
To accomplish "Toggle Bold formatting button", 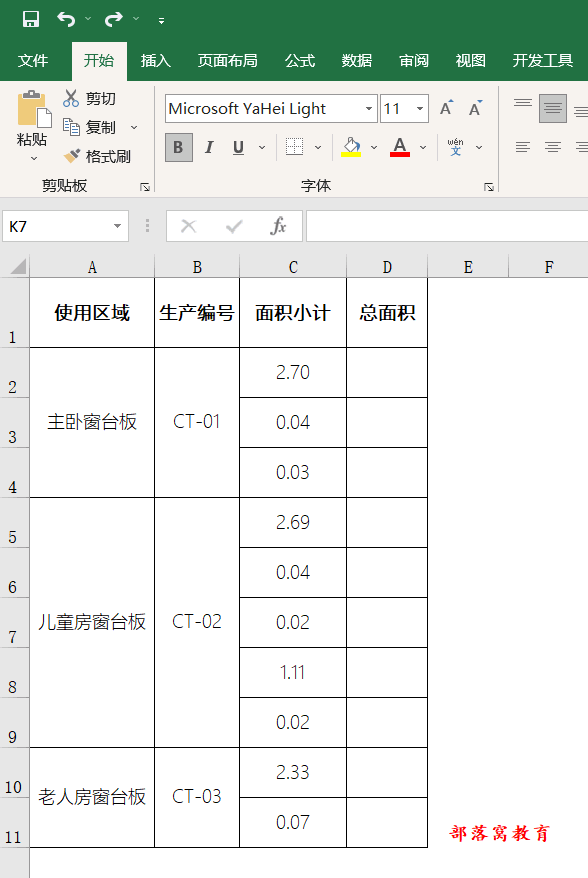I will click(179, 147).
